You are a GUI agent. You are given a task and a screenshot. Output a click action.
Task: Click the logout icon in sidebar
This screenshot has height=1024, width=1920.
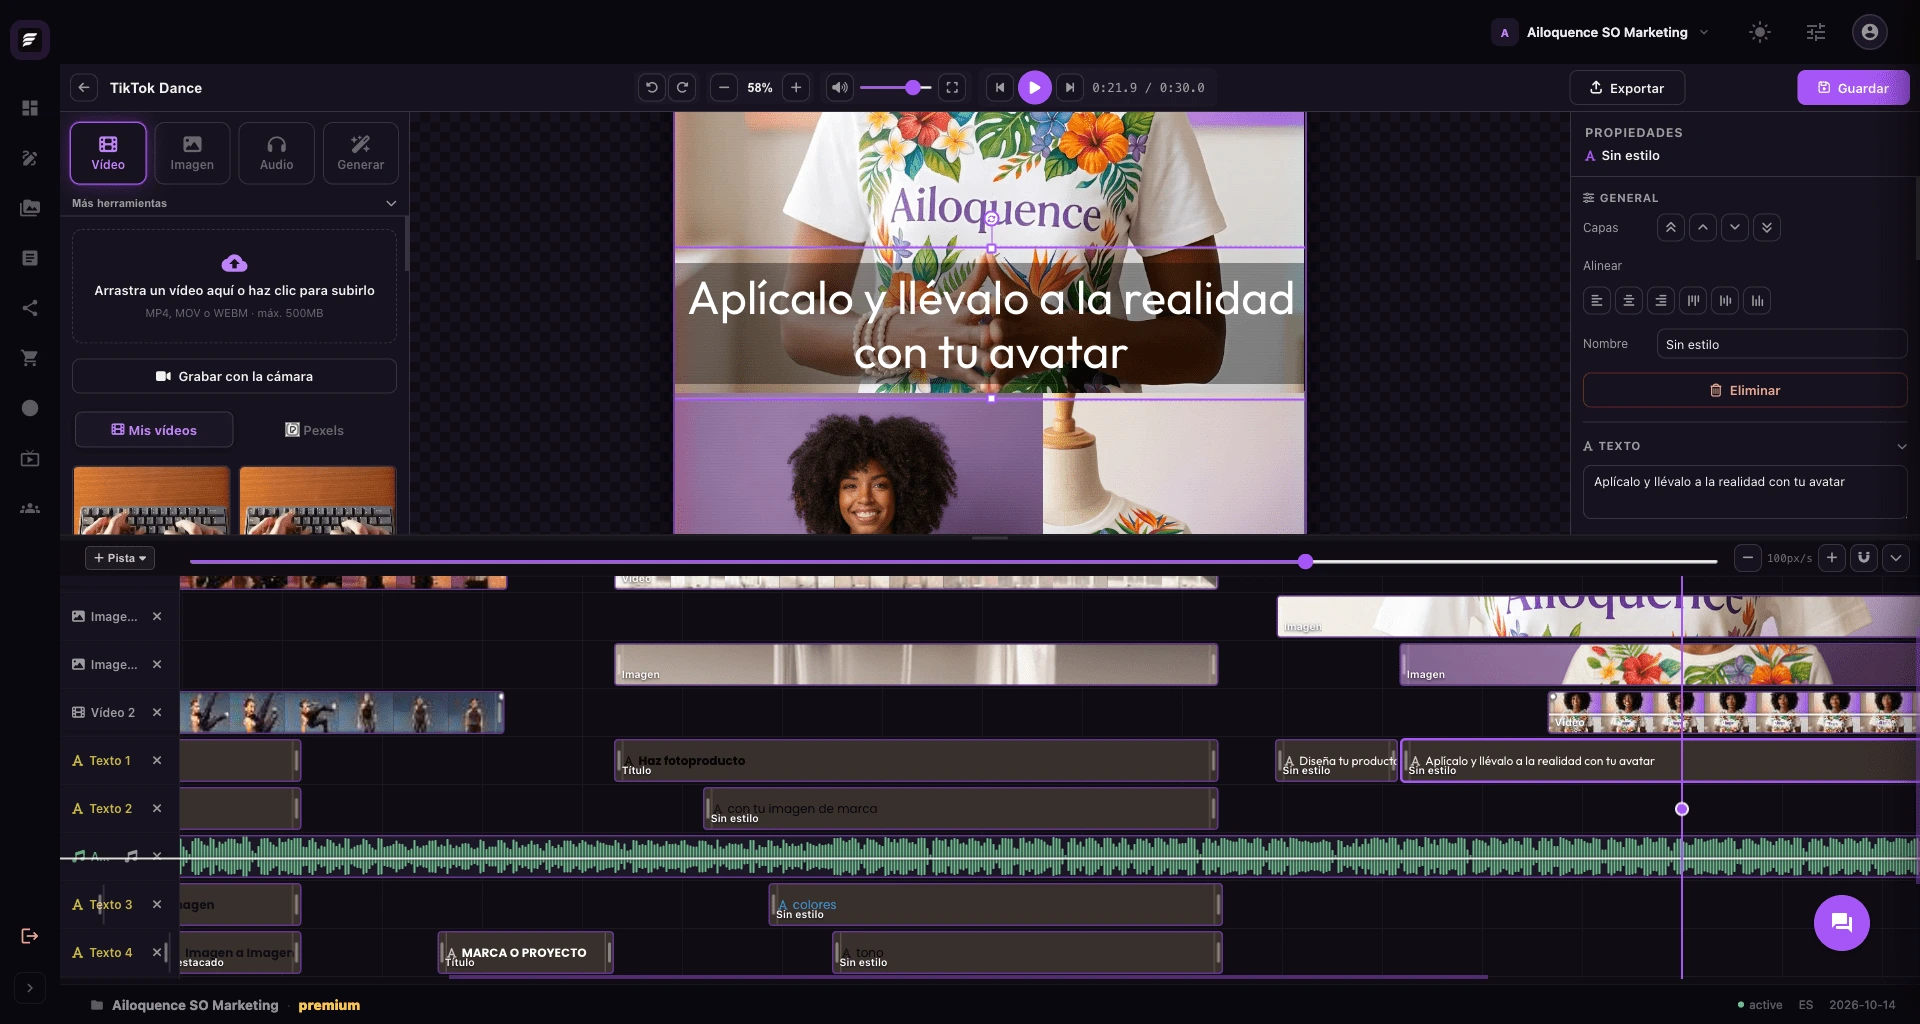point(30,936)
